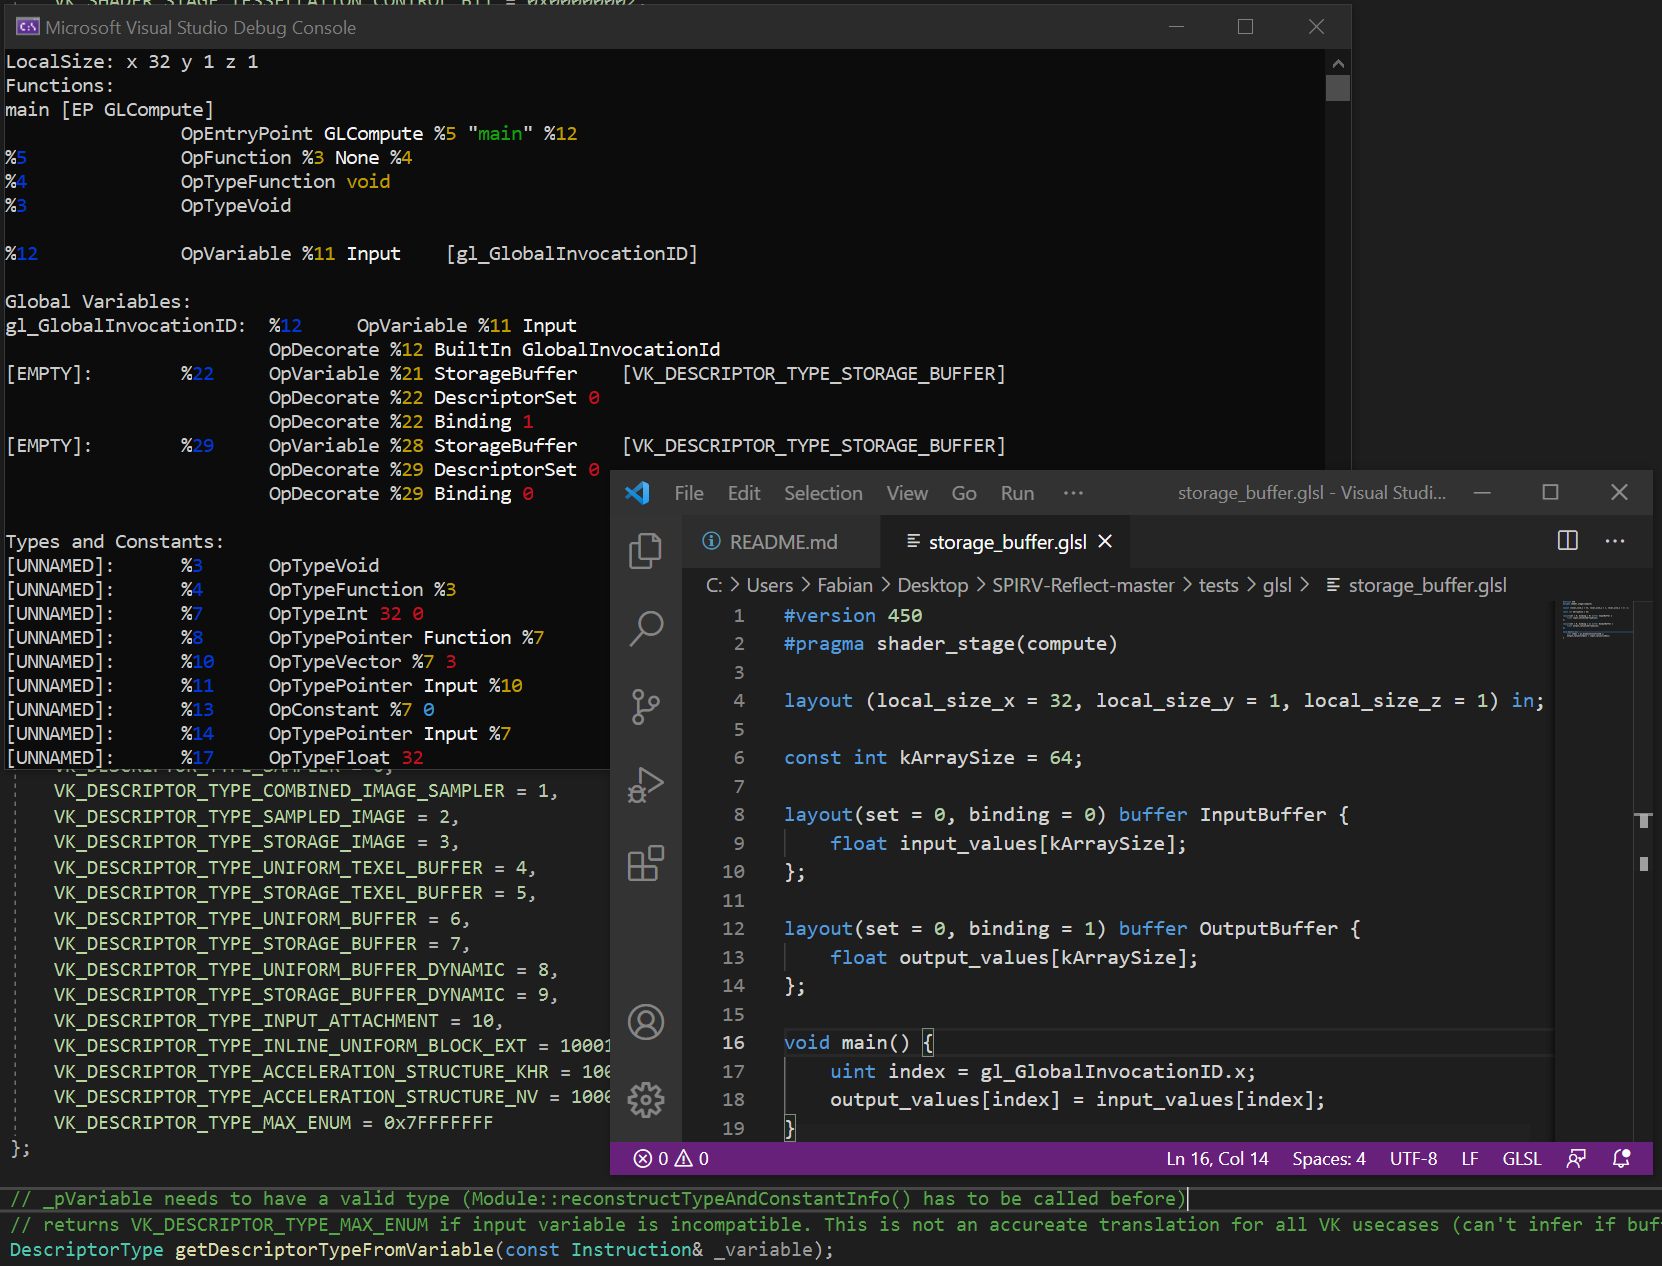Click 'VK_DESCRIPTOR_TYPE_MAX_ENUM = 0x7FFFFFFF' line

pyautogui.click(x=273, y=1123)
